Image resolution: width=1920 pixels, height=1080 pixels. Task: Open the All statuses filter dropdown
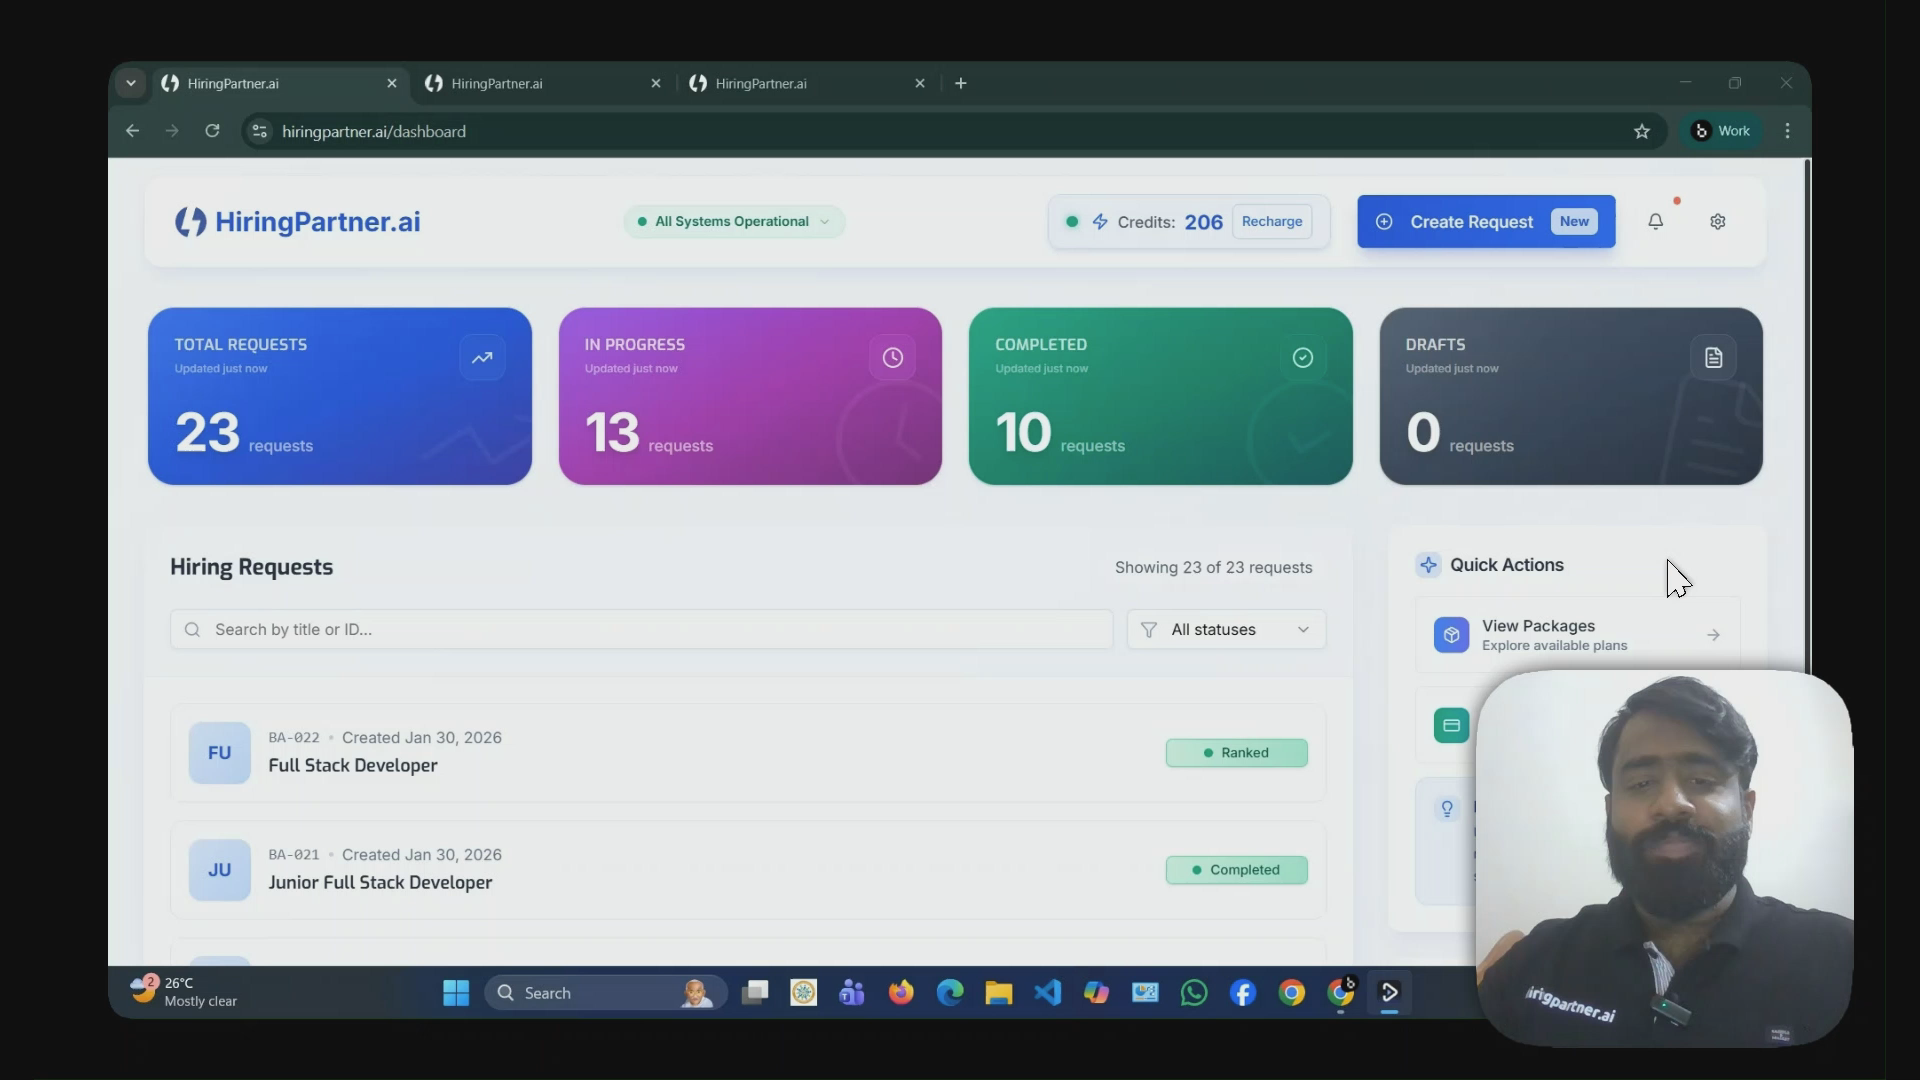[1226, 630]
